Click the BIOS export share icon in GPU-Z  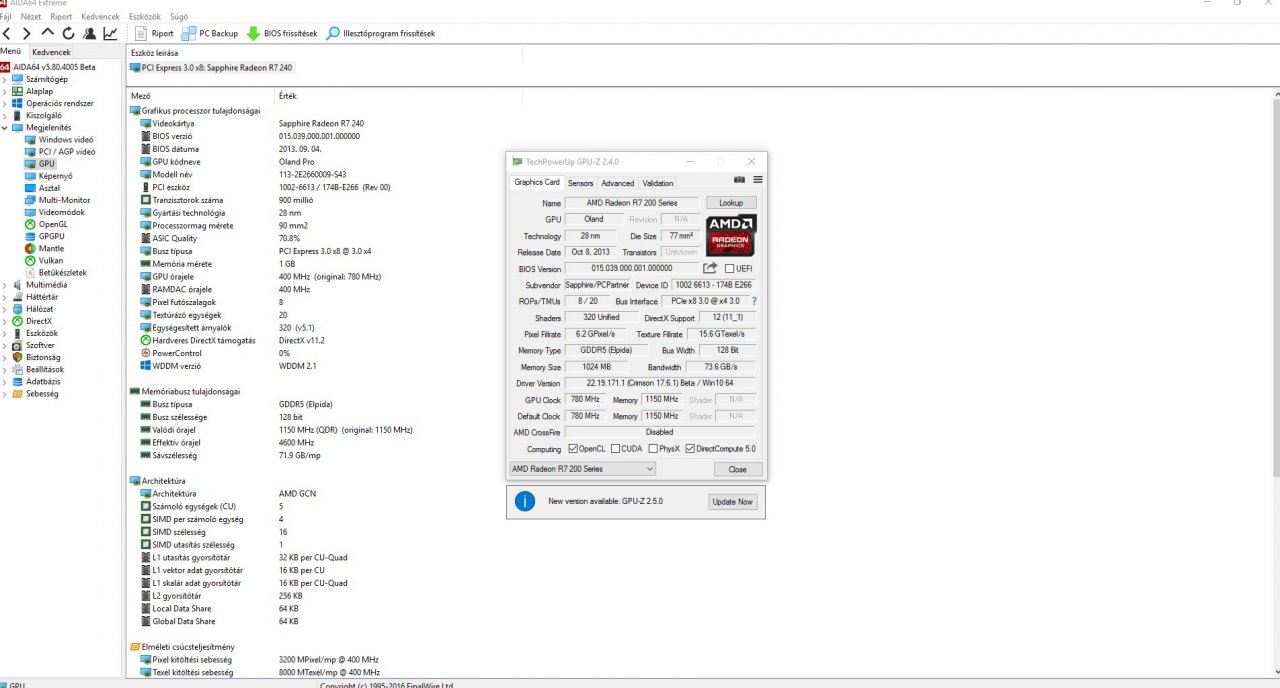click(x=710, y=268)
